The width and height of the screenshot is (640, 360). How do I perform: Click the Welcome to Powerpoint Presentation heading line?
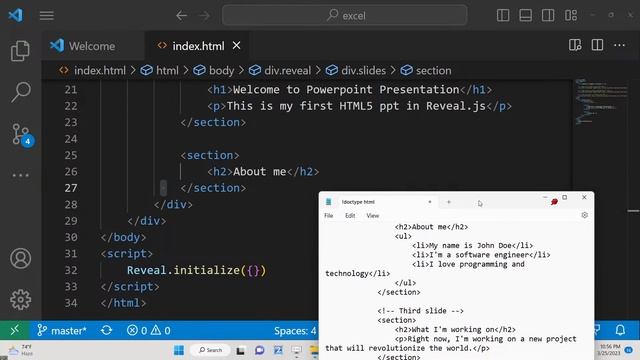(x=349, y=89)
